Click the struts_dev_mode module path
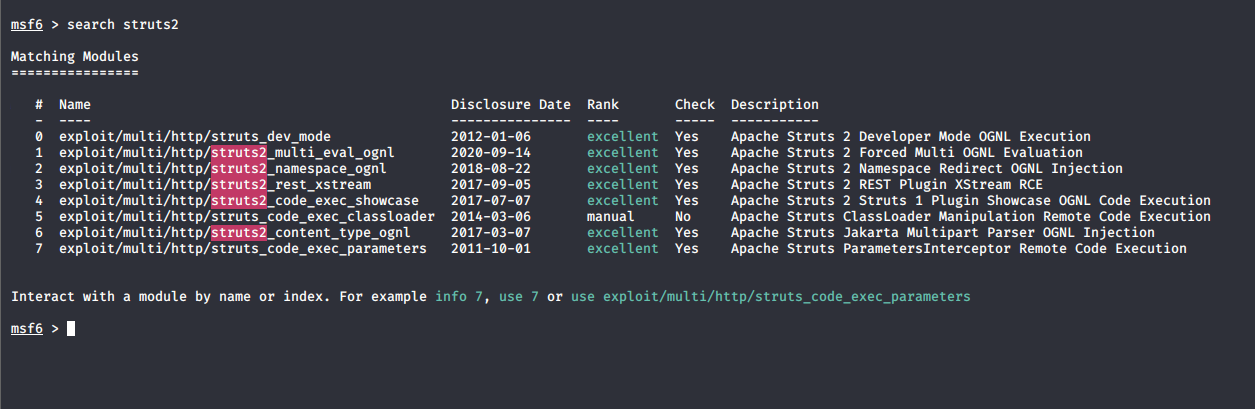Screen dimensions: 1255x409 [194, 136]
